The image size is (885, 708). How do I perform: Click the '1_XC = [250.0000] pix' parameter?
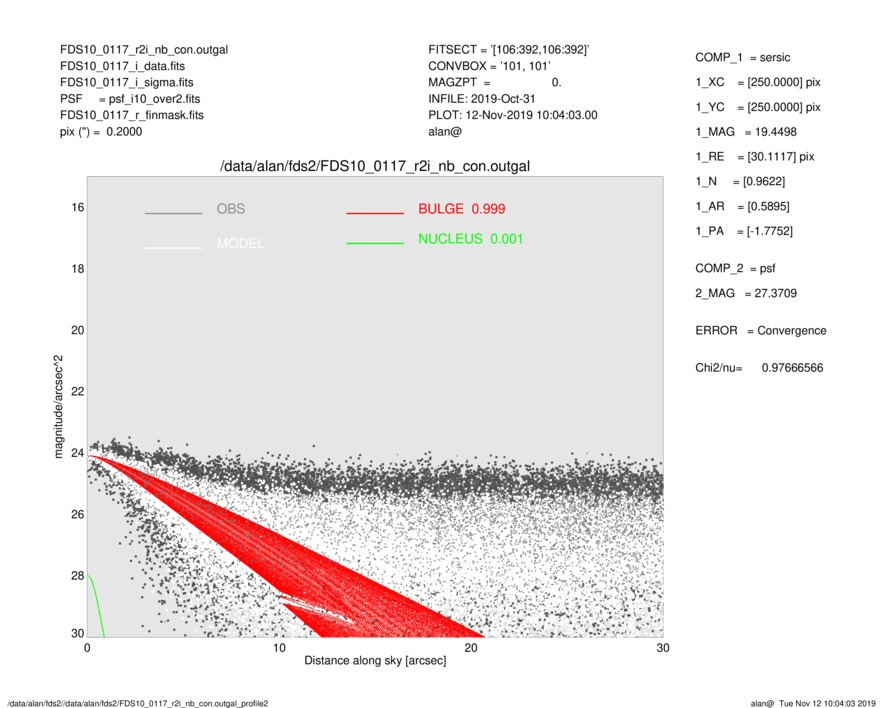tap(758, 82)
